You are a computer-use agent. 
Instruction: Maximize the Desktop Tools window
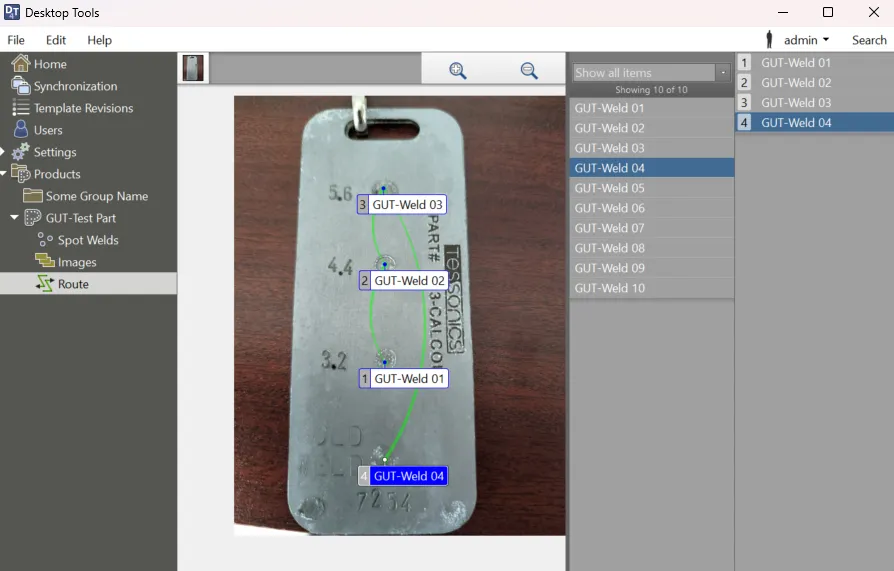tap(828, 12)
